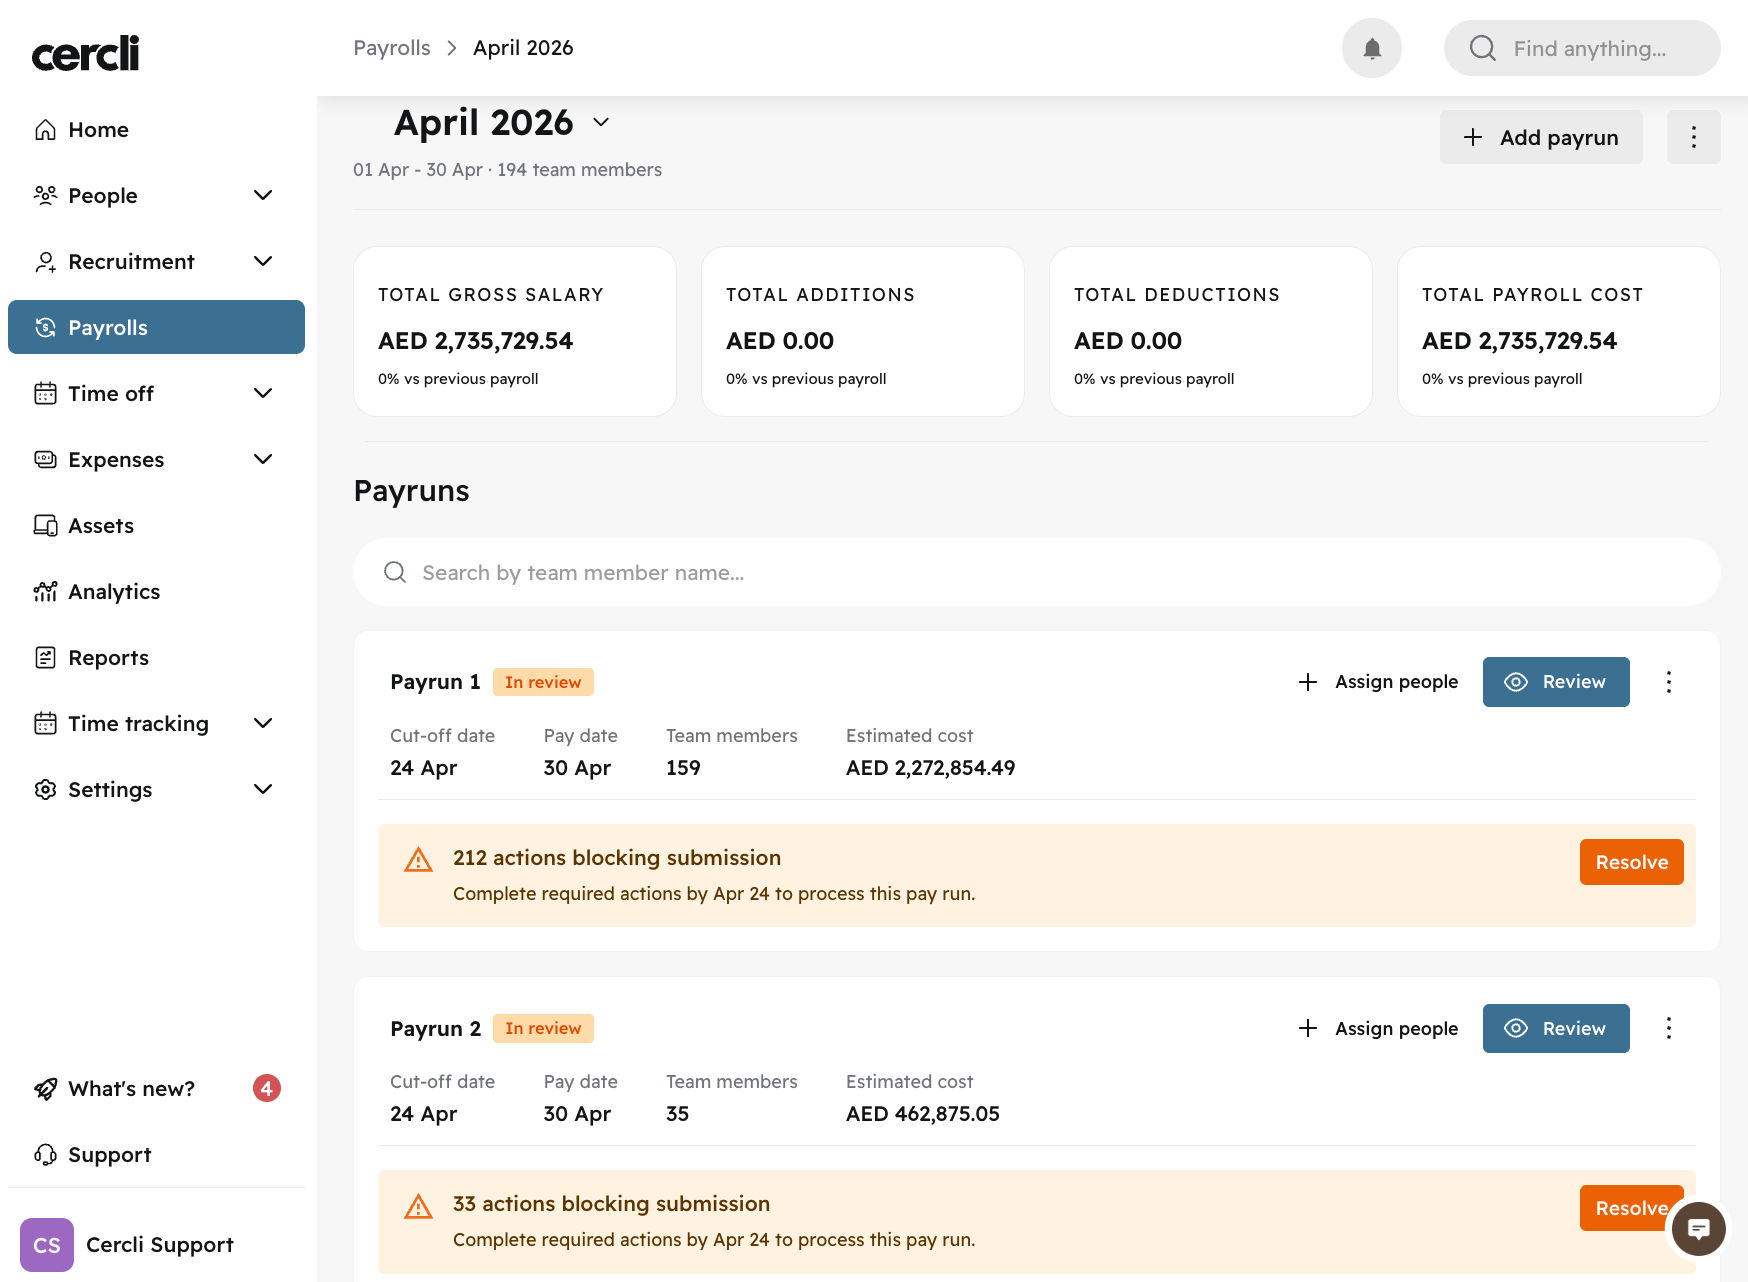Expand the People sidebar section
The height and width of the screenshot is (1282, 1748).
263,195
